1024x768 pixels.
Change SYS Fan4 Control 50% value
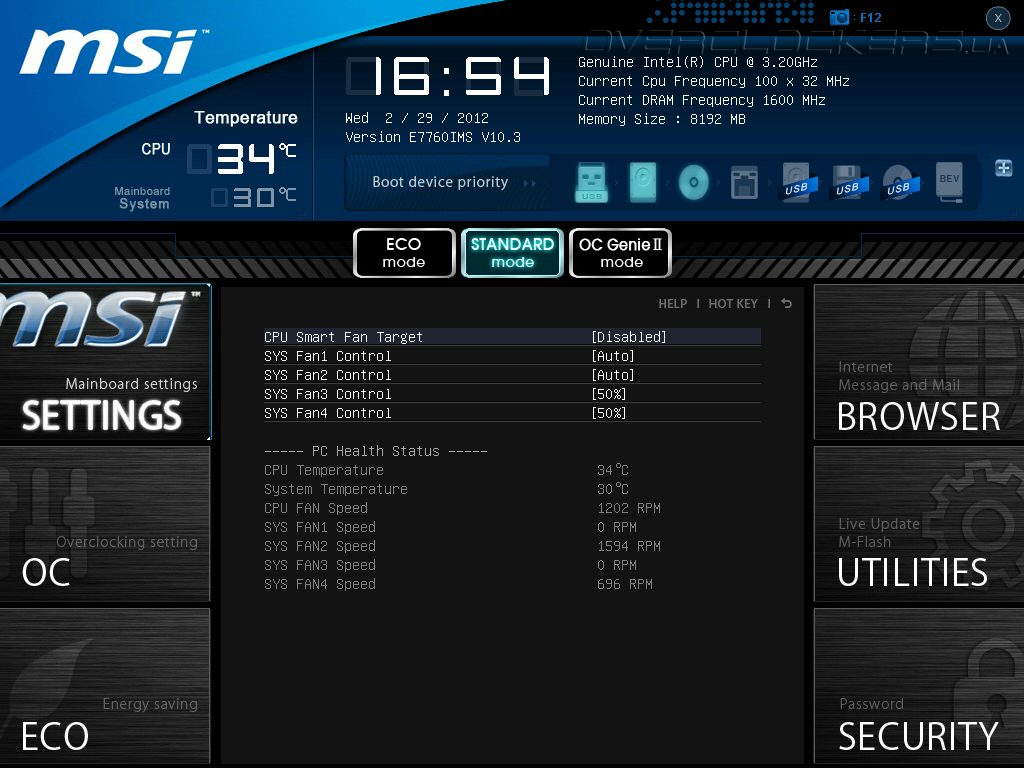pyautogui.click(x=609, y=413)
